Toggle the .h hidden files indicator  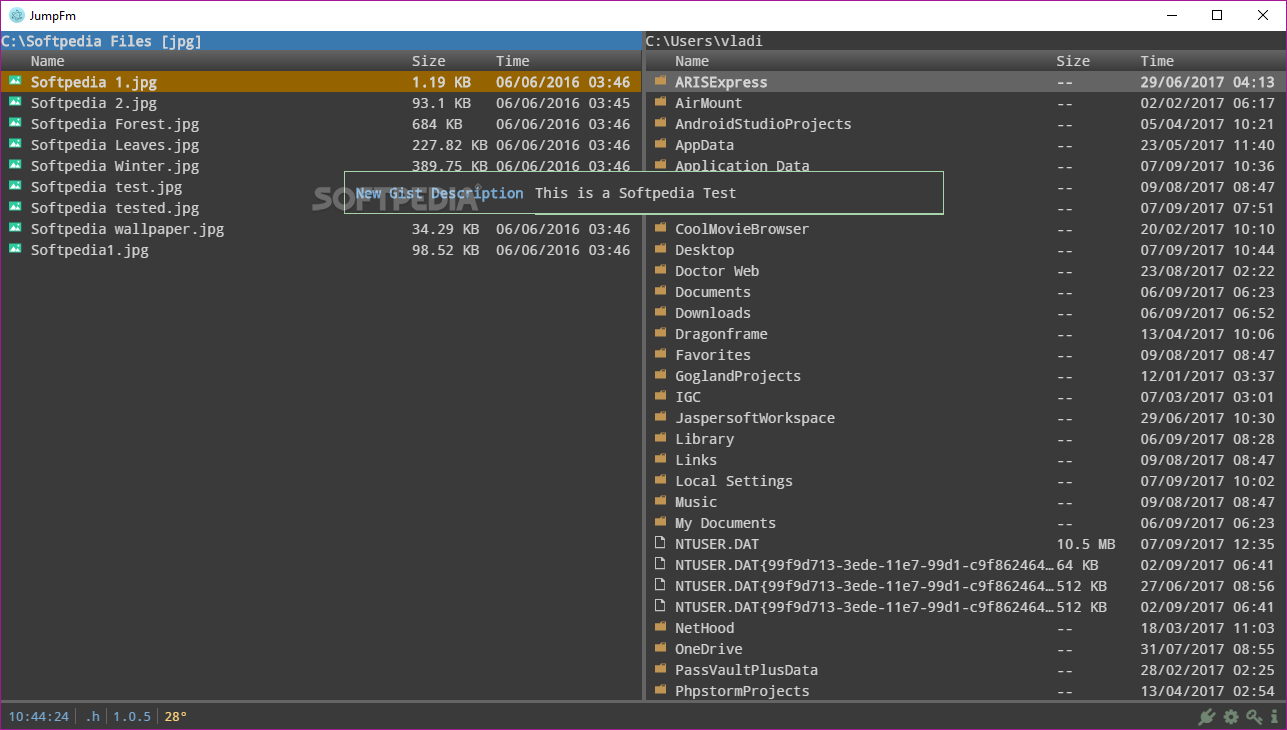tap(92, 716)
